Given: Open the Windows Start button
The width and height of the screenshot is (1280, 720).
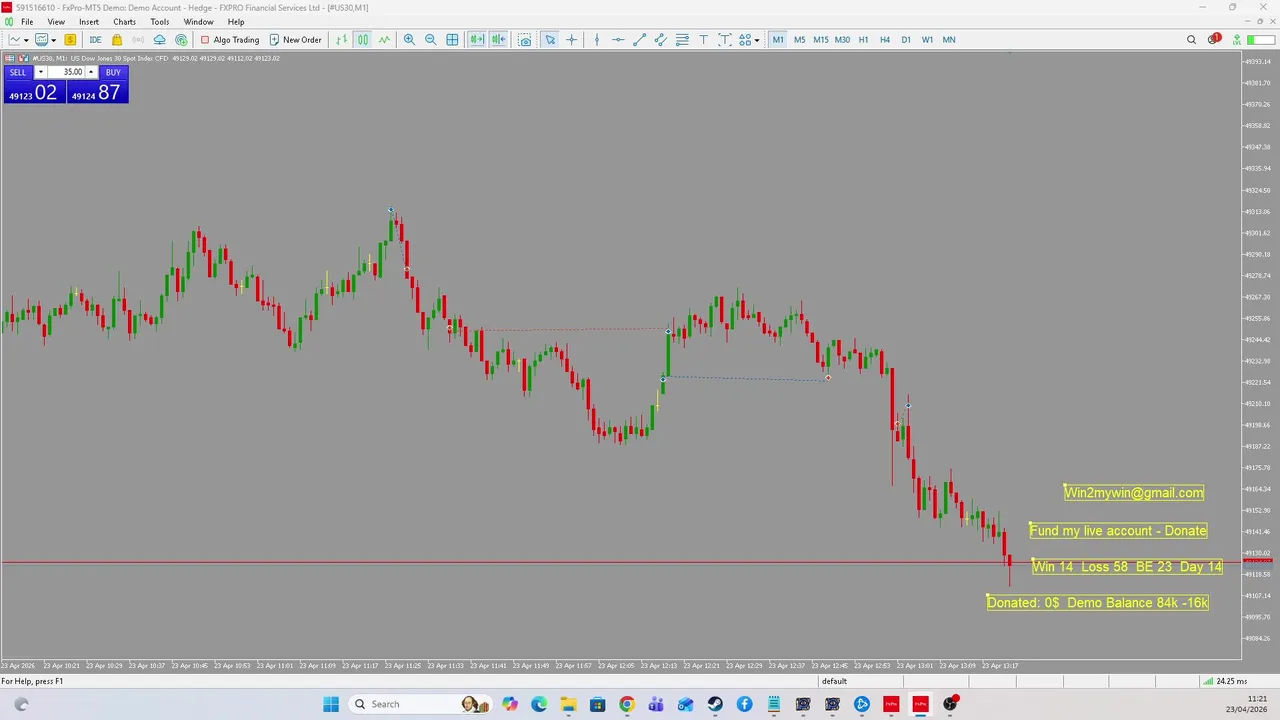Looking at the screenshot, I should pos(331,704).
